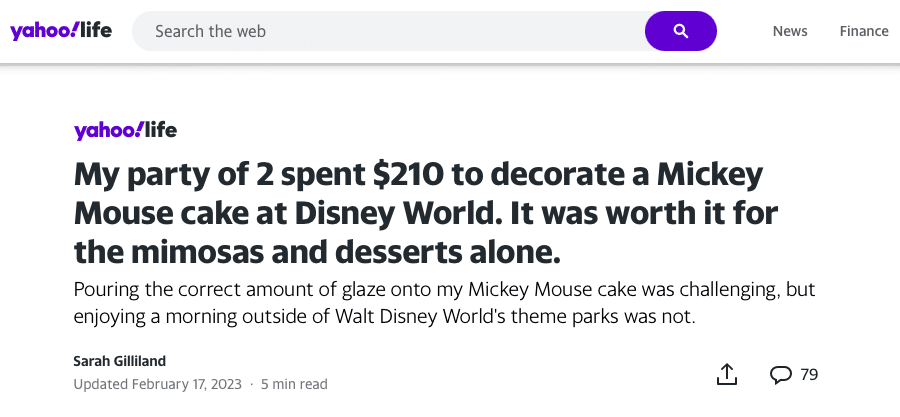Click the 'Updated February 17, 2023' date
The width and height of the screenshot is (900, 417).
[x=157, y=384]
